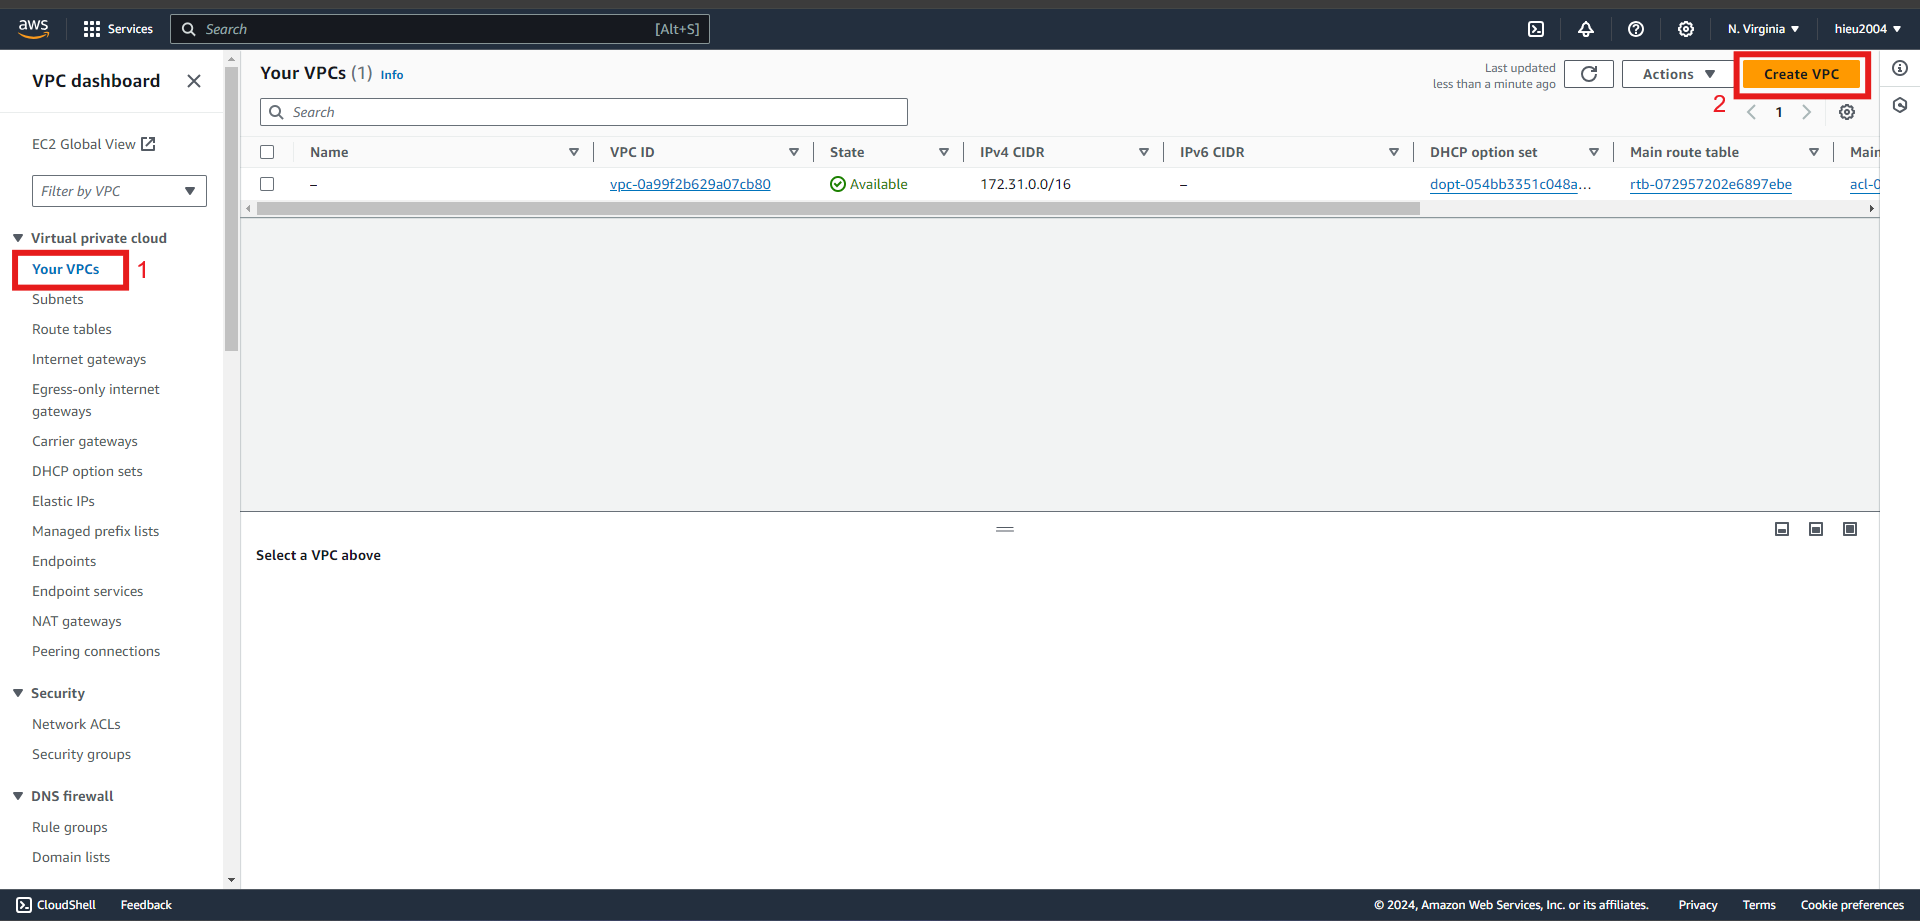
Task: Collapse the DNS firewall section
Action: (18, 796)
